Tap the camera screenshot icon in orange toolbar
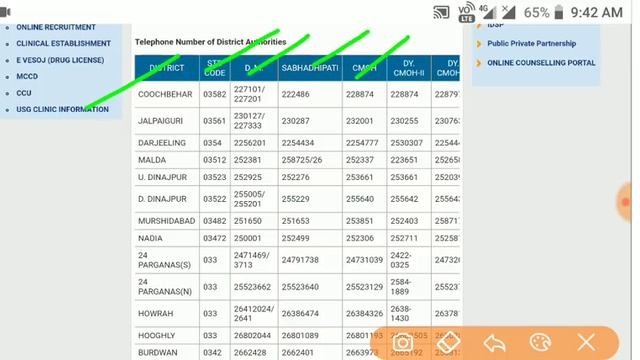 click(x=402, y=342)
